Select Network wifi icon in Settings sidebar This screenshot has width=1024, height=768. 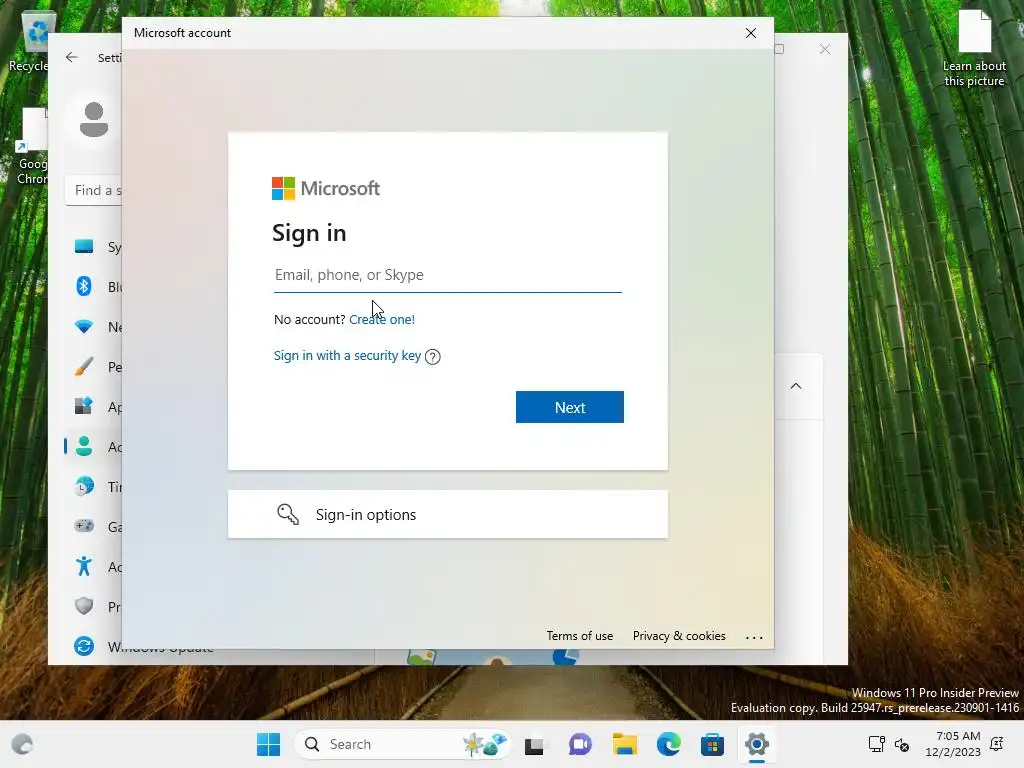pos(84,327)
